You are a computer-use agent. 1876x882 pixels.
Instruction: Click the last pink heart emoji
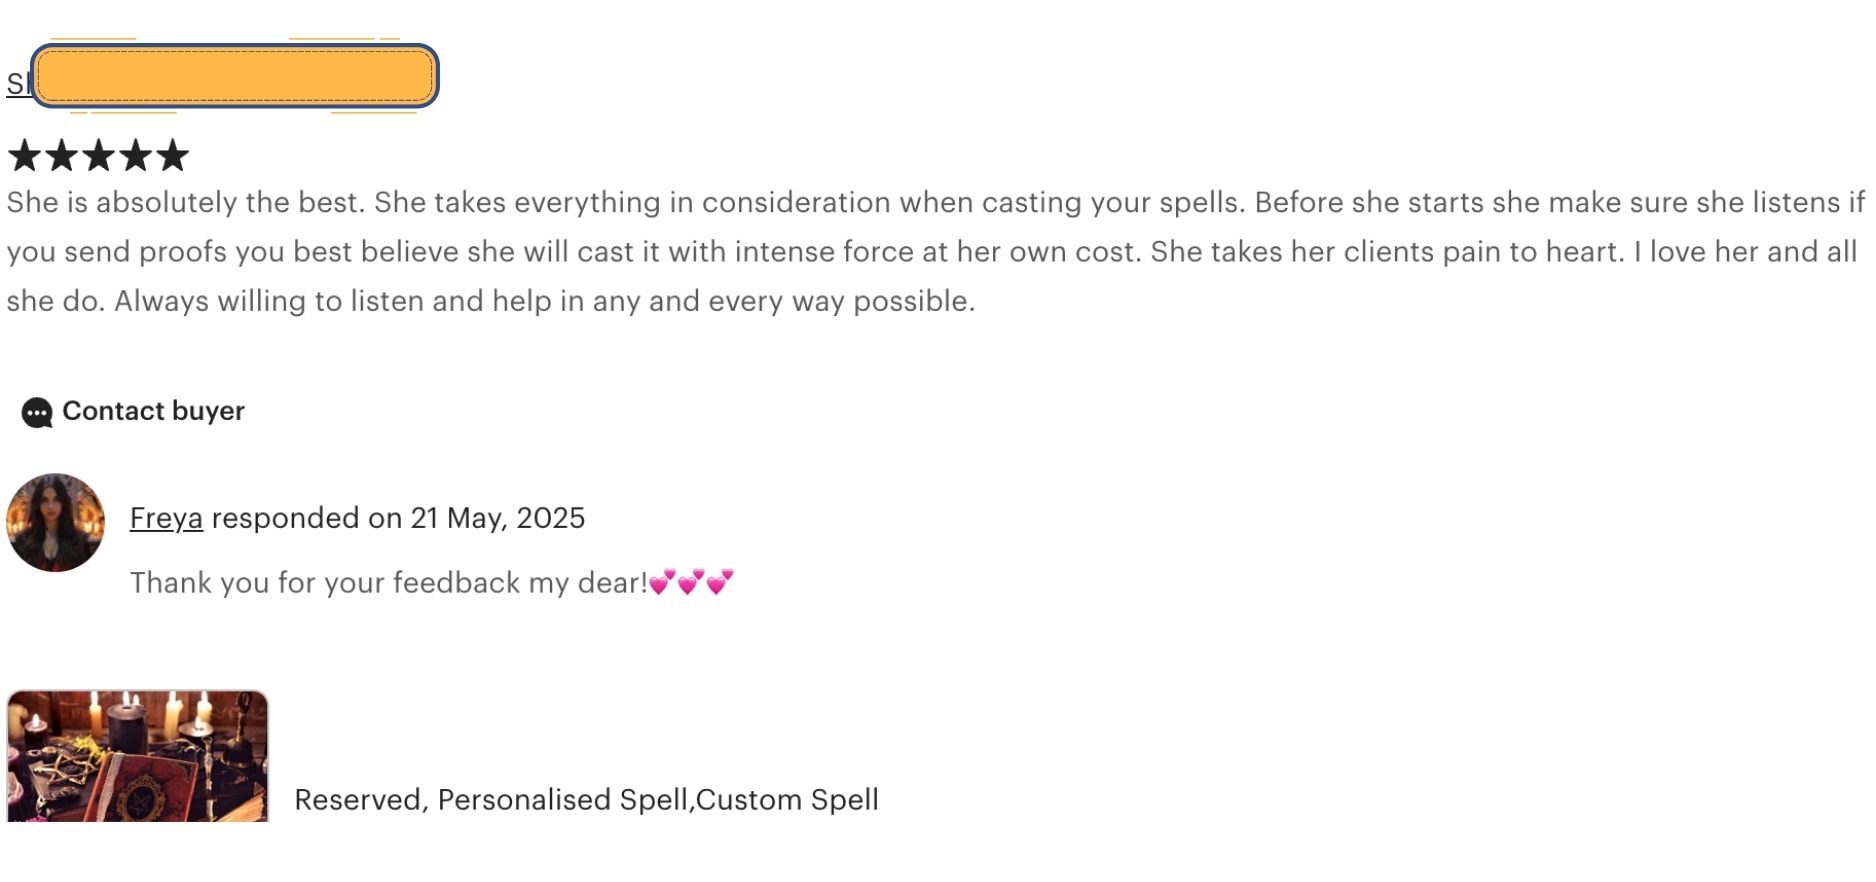[720, 582]
